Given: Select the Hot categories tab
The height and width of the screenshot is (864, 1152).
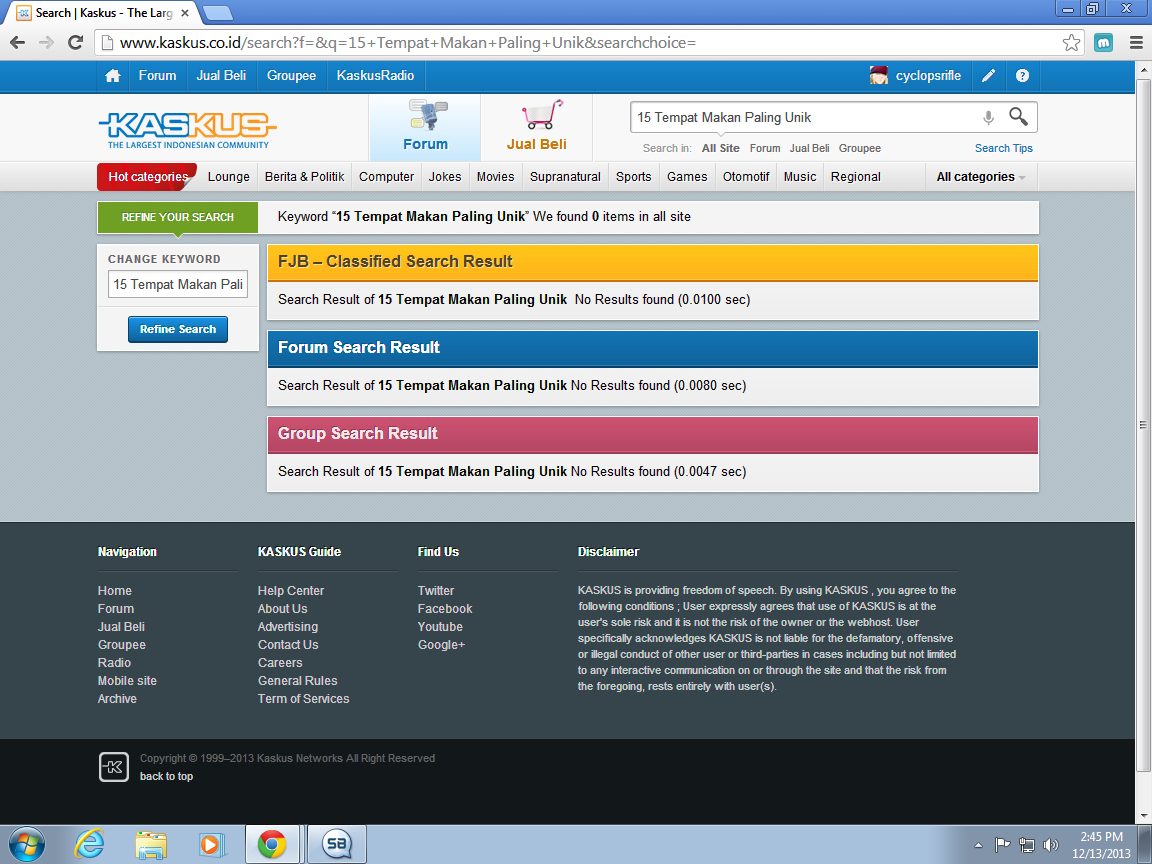Looking at the screenshot, I should 148,177.
